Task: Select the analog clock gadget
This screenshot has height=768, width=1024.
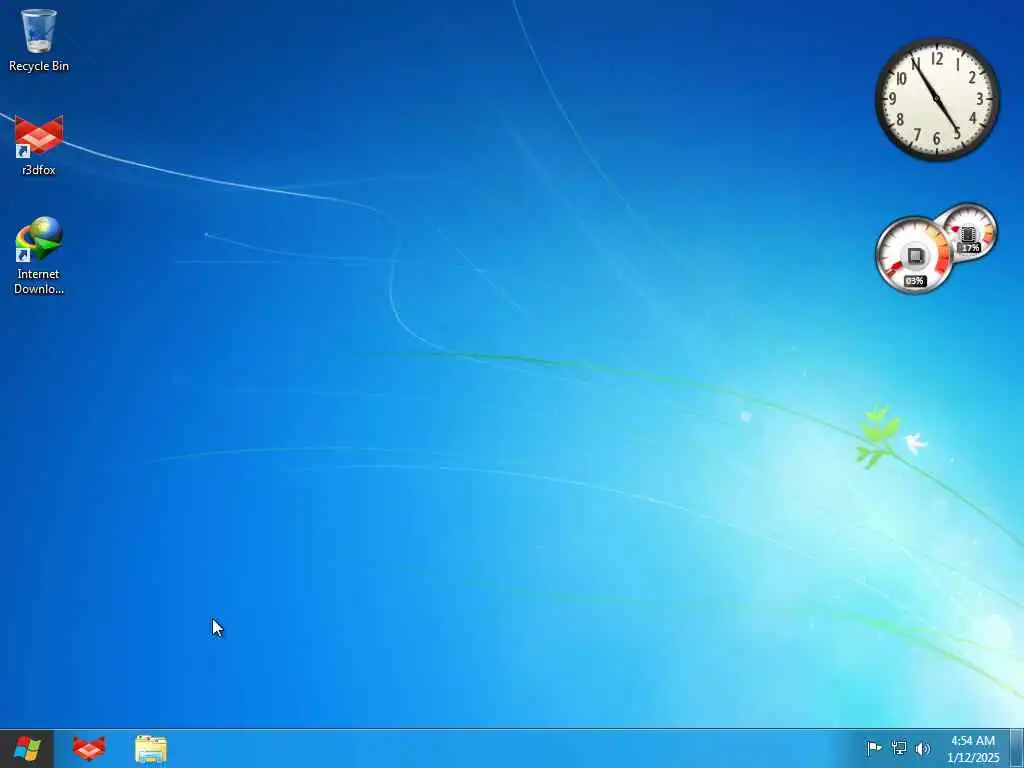Action: [x=937, y=99]
